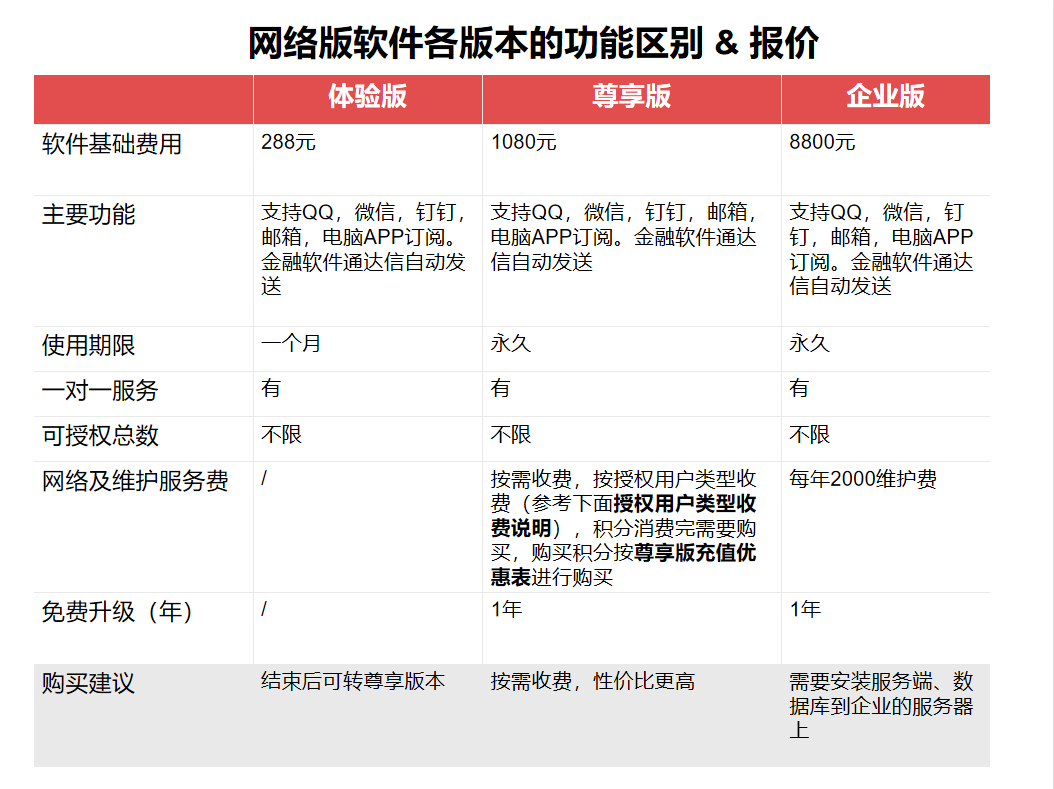Select the 1080元 price cell
The height and width of the screenshot is (789, 1054).
pyautogui.click(x=524, y=143)
